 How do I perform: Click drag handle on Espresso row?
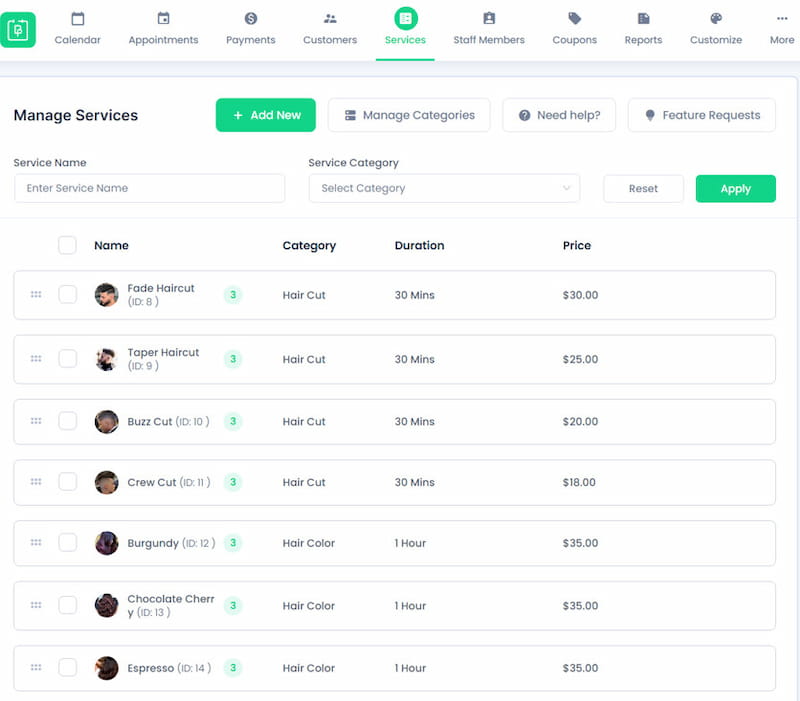(36, 667)
